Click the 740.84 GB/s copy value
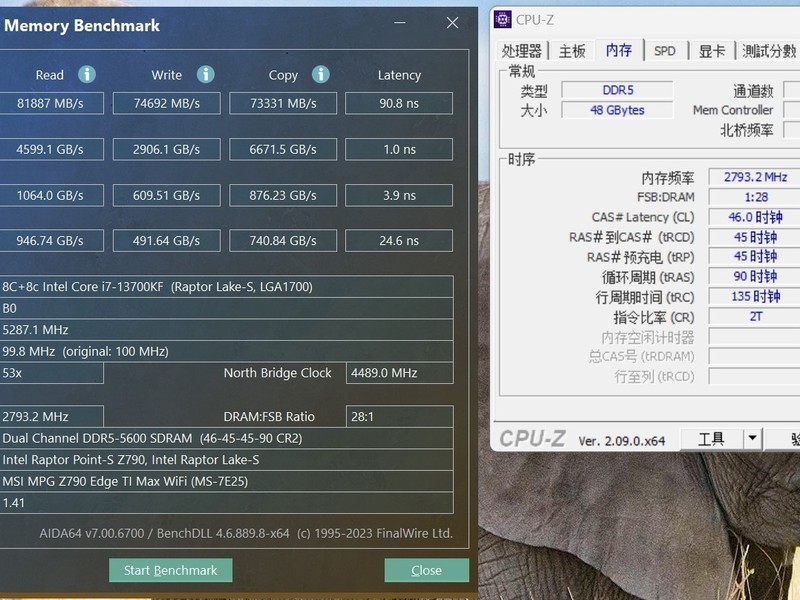 tap(283, 240)
